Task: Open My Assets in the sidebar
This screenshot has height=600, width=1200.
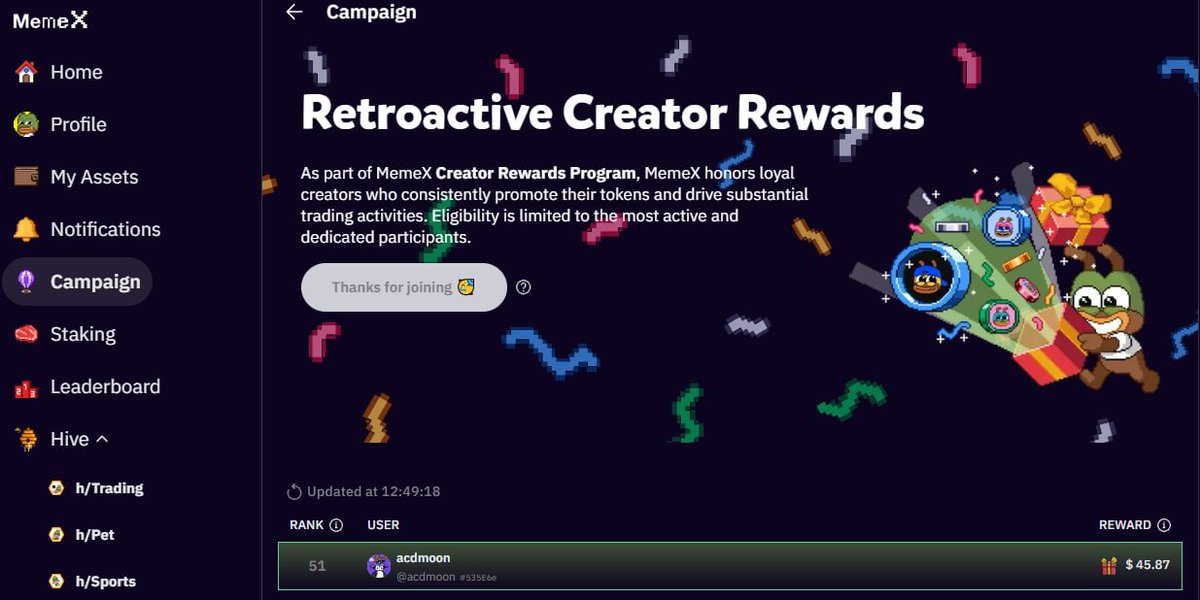Action: click(x=95, y=177)
